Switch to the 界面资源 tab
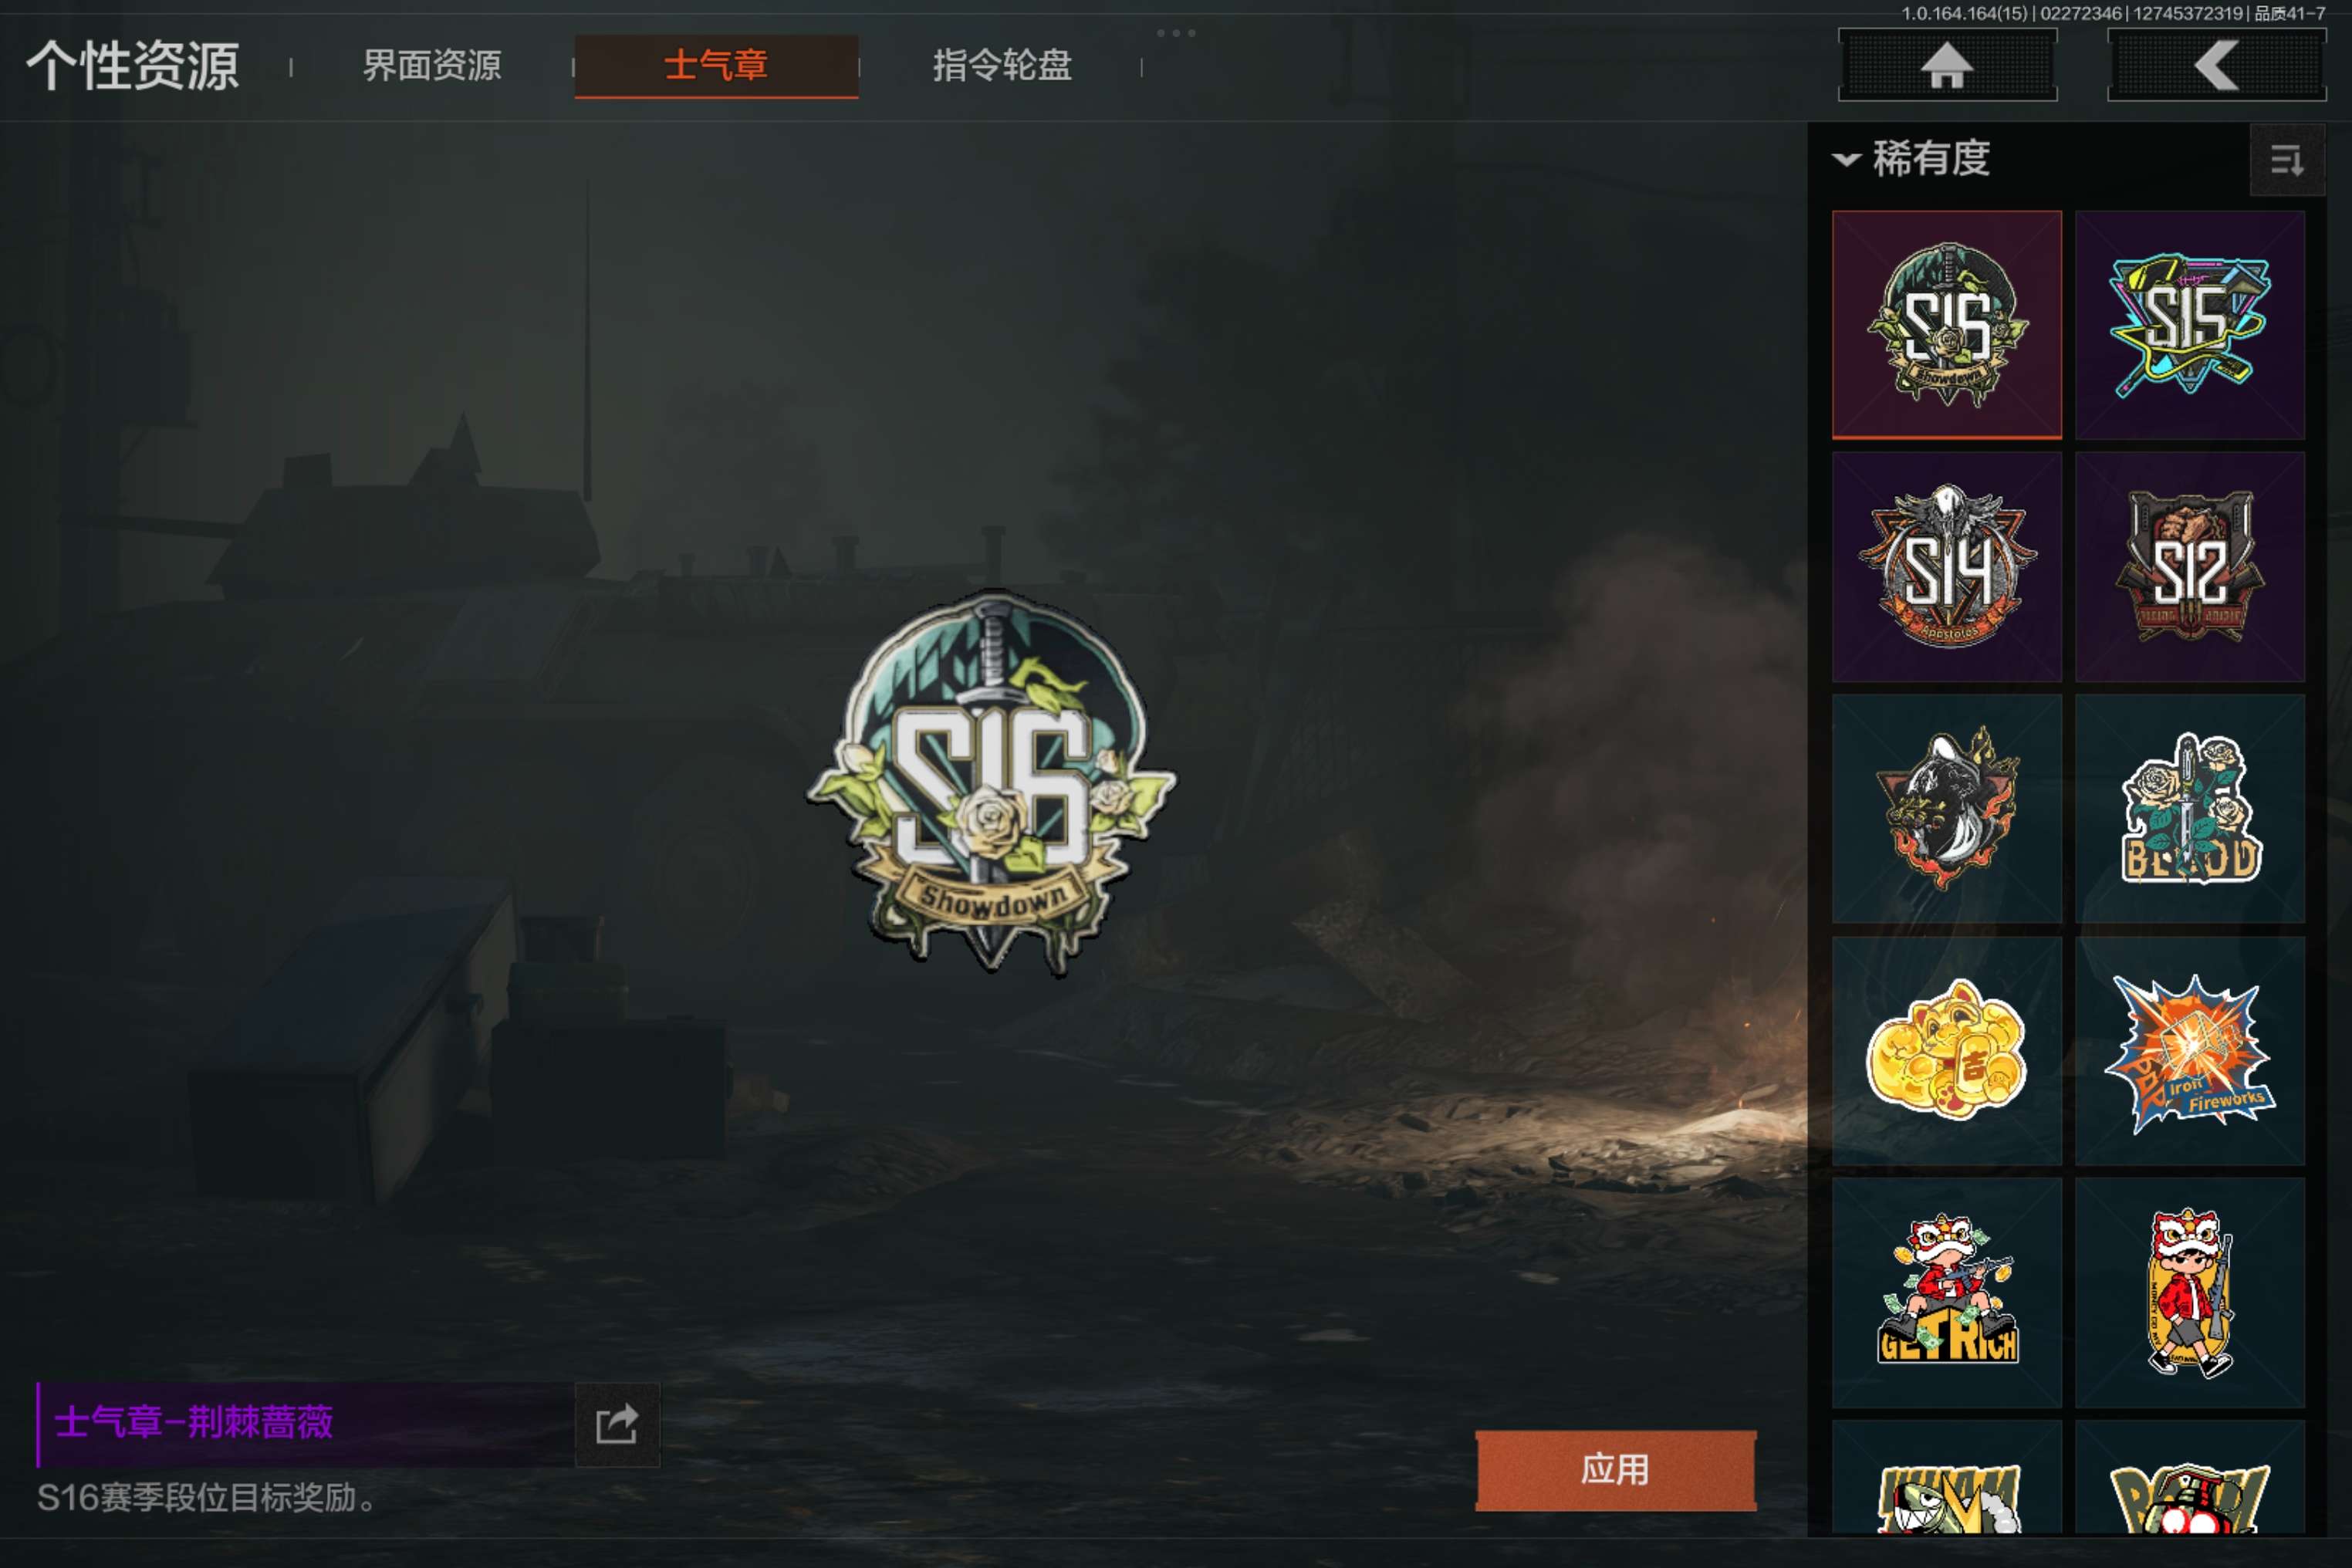The height and width of the screenshot is (1568, 2352). [431, 66]
